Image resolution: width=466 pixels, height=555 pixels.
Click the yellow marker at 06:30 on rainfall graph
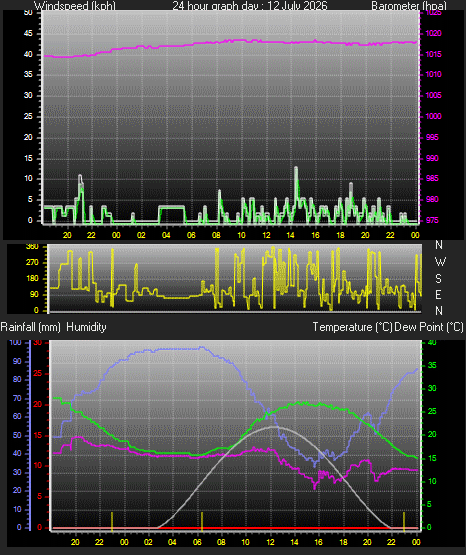click(x=202, y=521)
